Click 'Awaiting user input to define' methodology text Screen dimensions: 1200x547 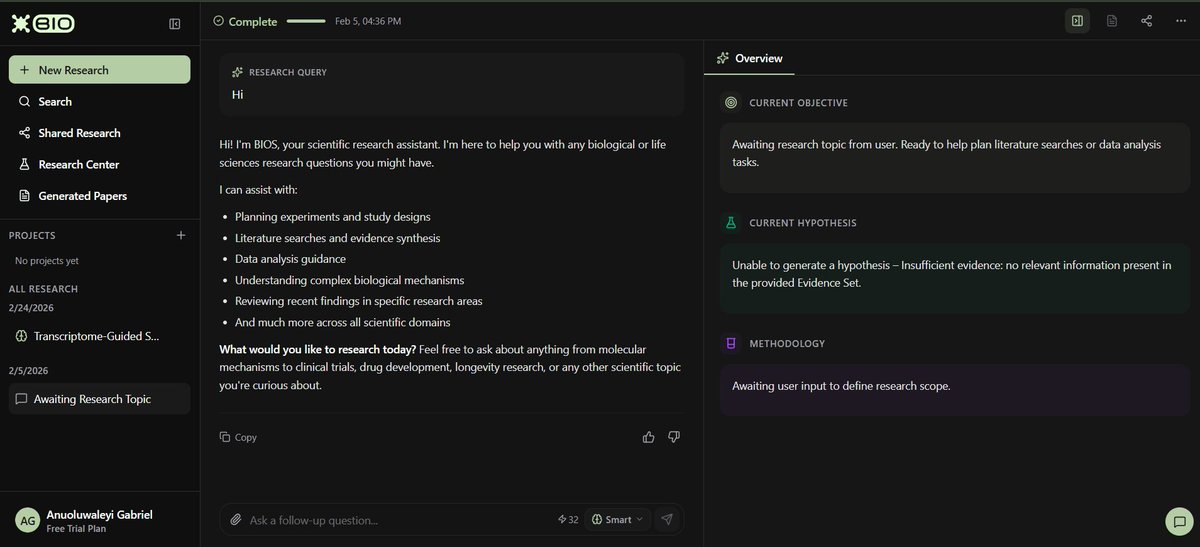point(841,386)
